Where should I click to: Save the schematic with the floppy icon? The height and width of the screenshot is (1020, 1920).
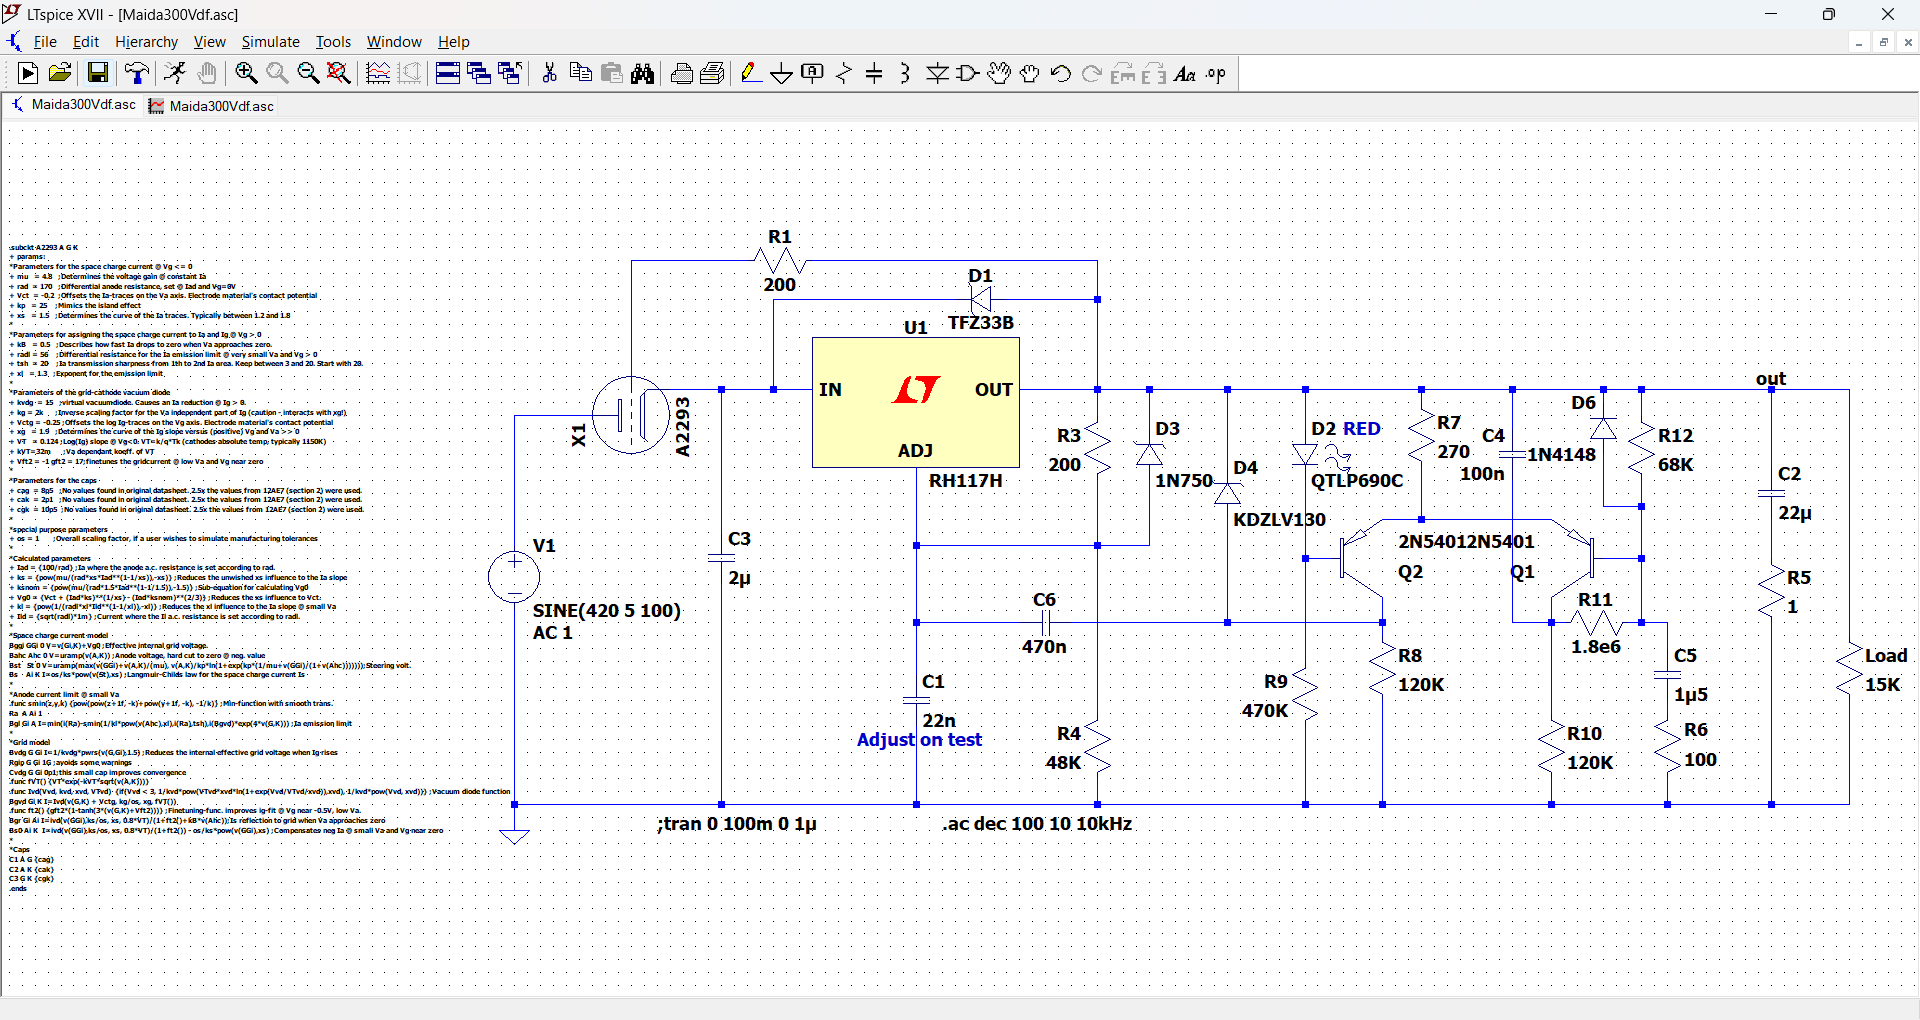tap(97, 73)
